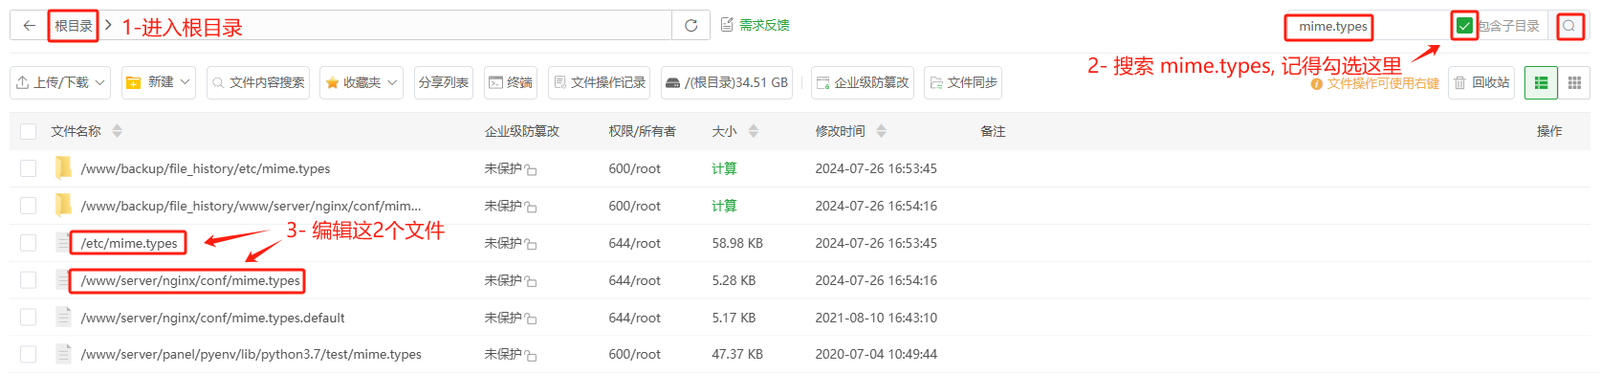Click the 58.98 KB size cell

(737, 243)
